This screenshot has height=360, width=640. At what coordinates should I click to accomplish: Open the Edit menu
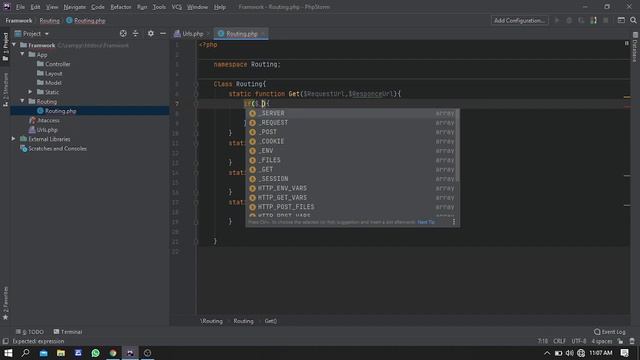(36, 7)
